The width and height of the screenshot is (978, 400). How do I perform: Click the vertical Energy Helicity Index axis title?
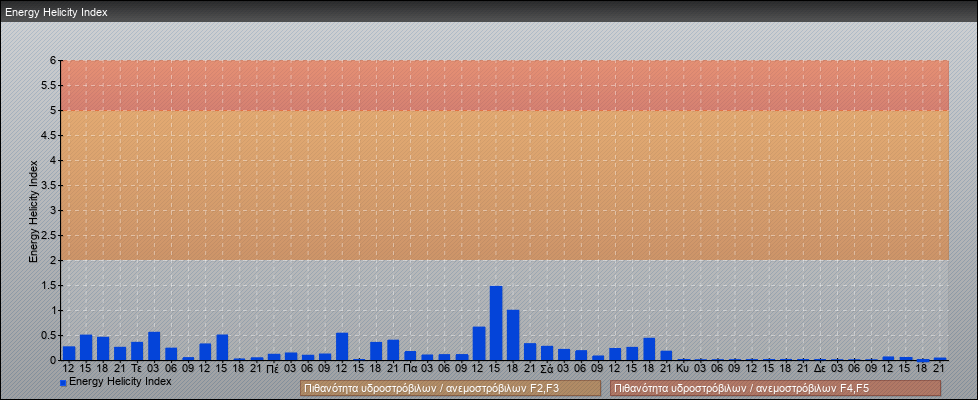point(34,211)
